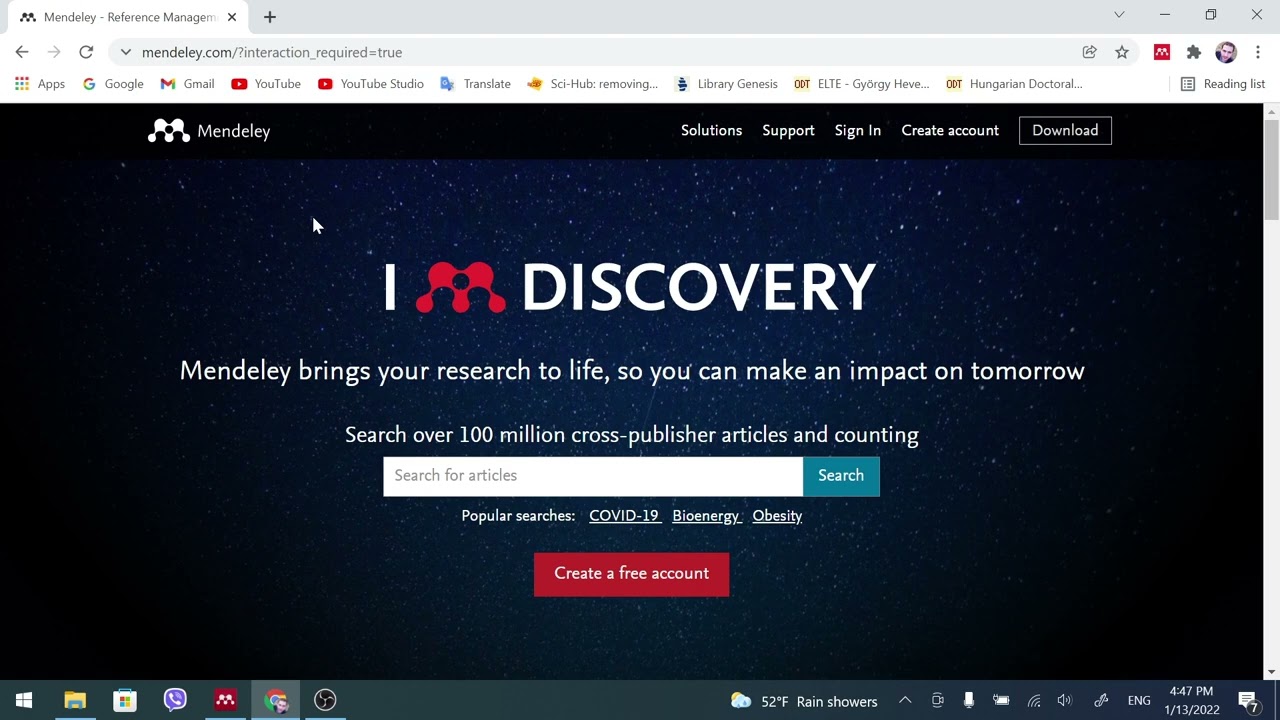Open File Explorer from the taskbar

tap(75, 700)
